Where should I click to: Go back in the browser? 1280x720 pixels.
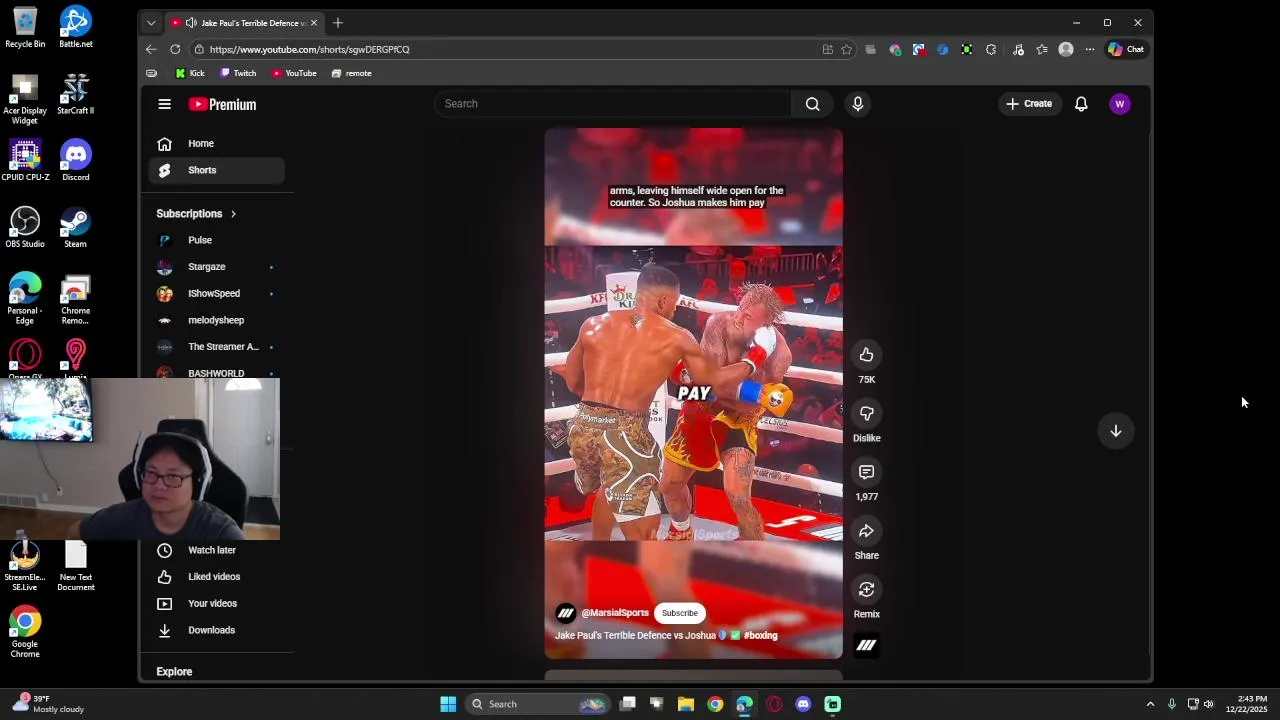151,49
